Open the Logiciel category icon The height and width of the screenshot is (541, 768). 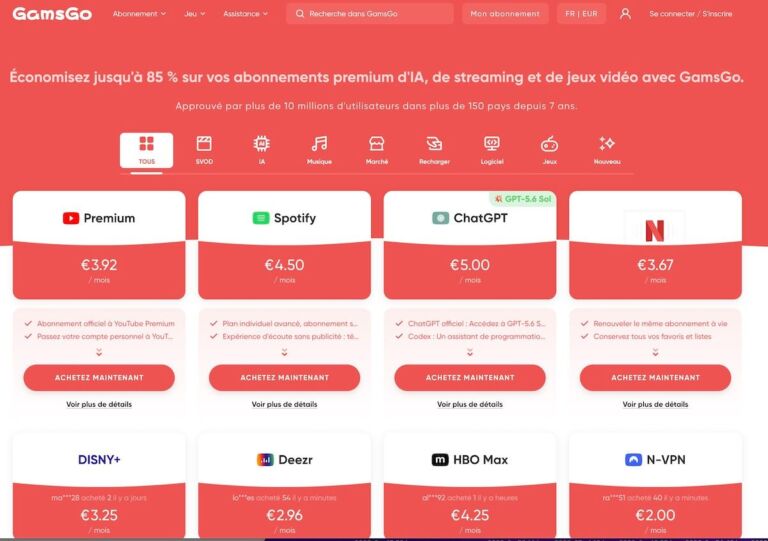[x=492, y=144]
